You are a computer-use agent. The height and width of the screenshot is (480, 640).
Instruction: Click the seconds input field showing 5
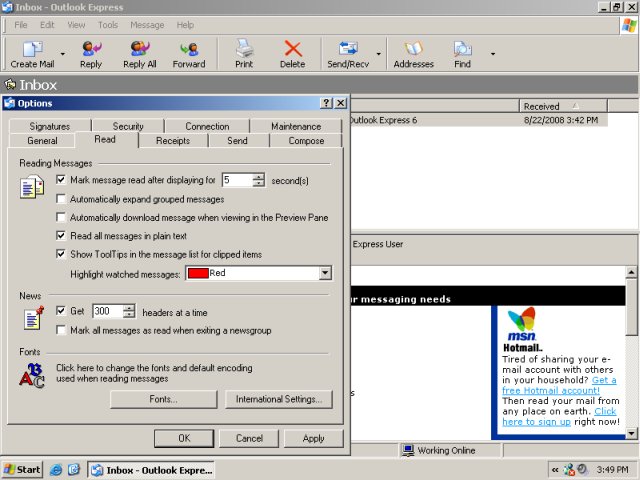[x=237, y=180]
